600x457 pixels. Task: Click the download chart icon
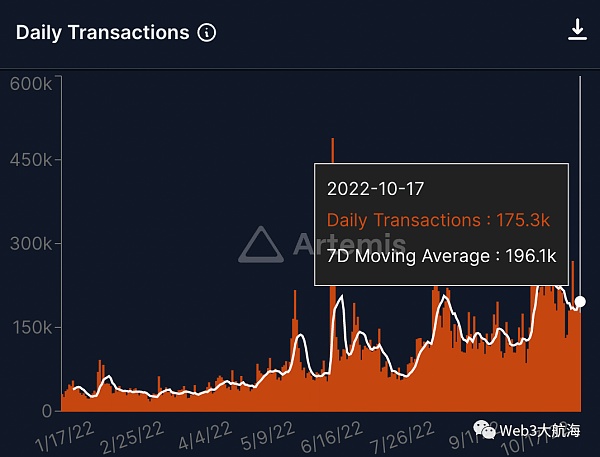click(x=577, y=29)
